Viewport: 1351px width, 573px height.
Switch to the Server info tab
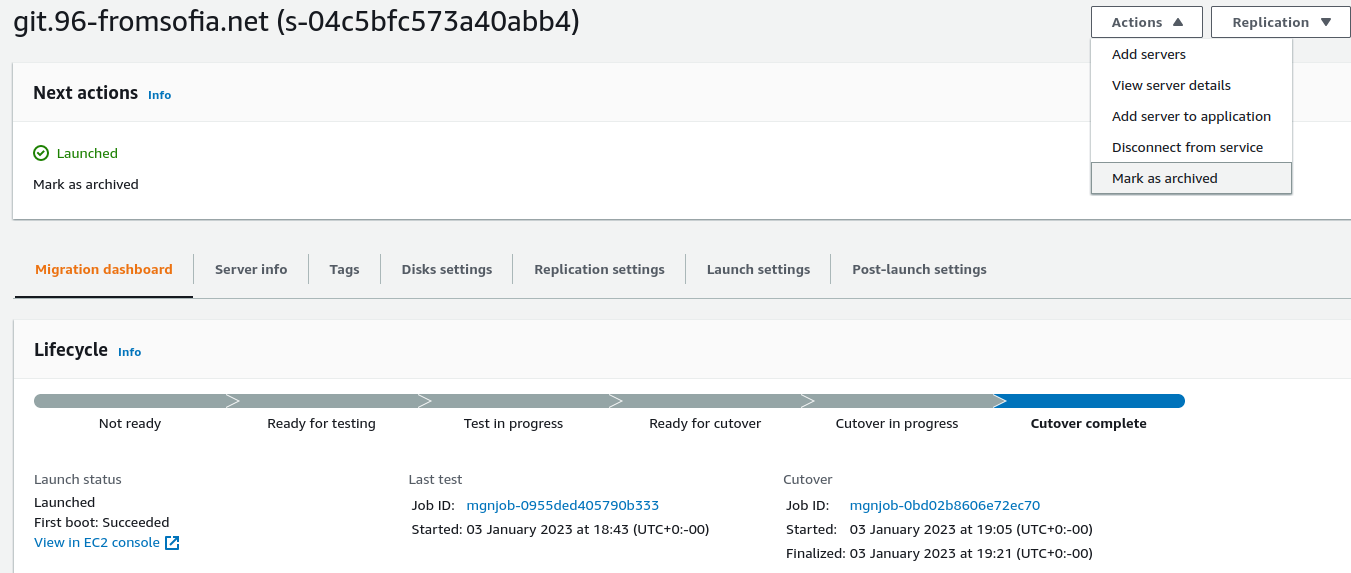pyautogui.click(x=251, y=270)
